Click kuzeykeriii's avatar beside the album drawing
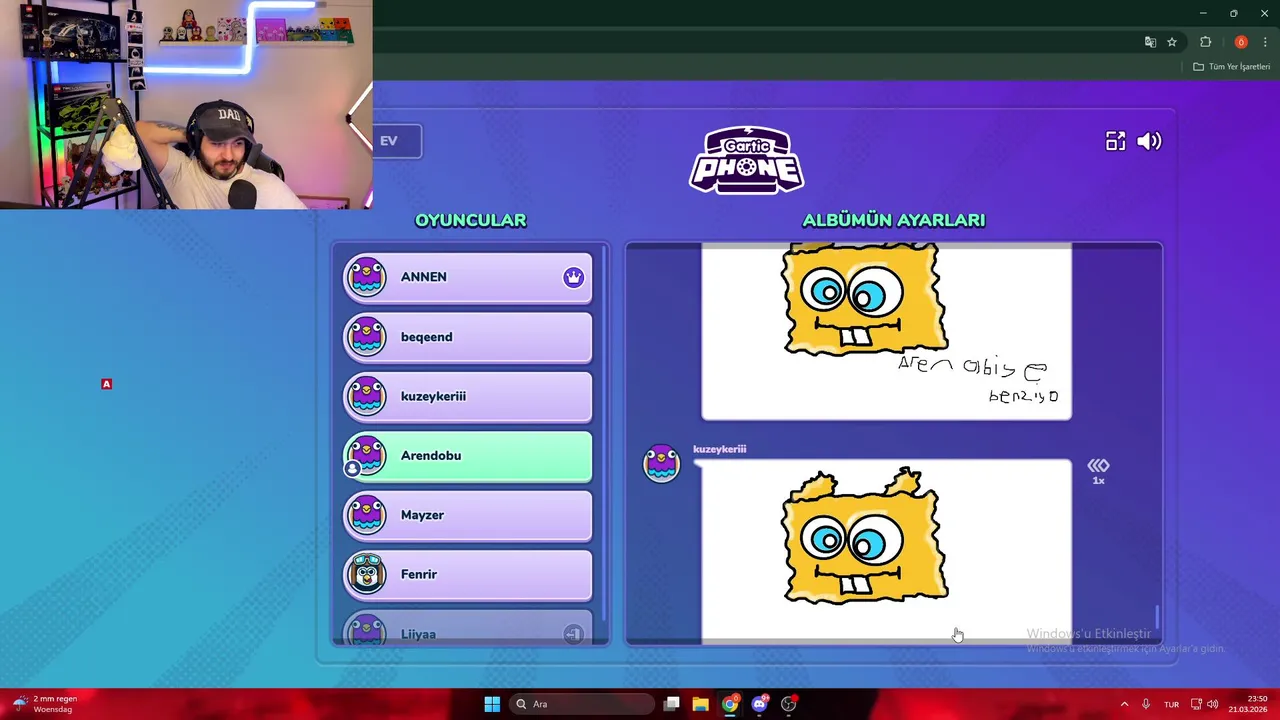 [x=661, y=463]
